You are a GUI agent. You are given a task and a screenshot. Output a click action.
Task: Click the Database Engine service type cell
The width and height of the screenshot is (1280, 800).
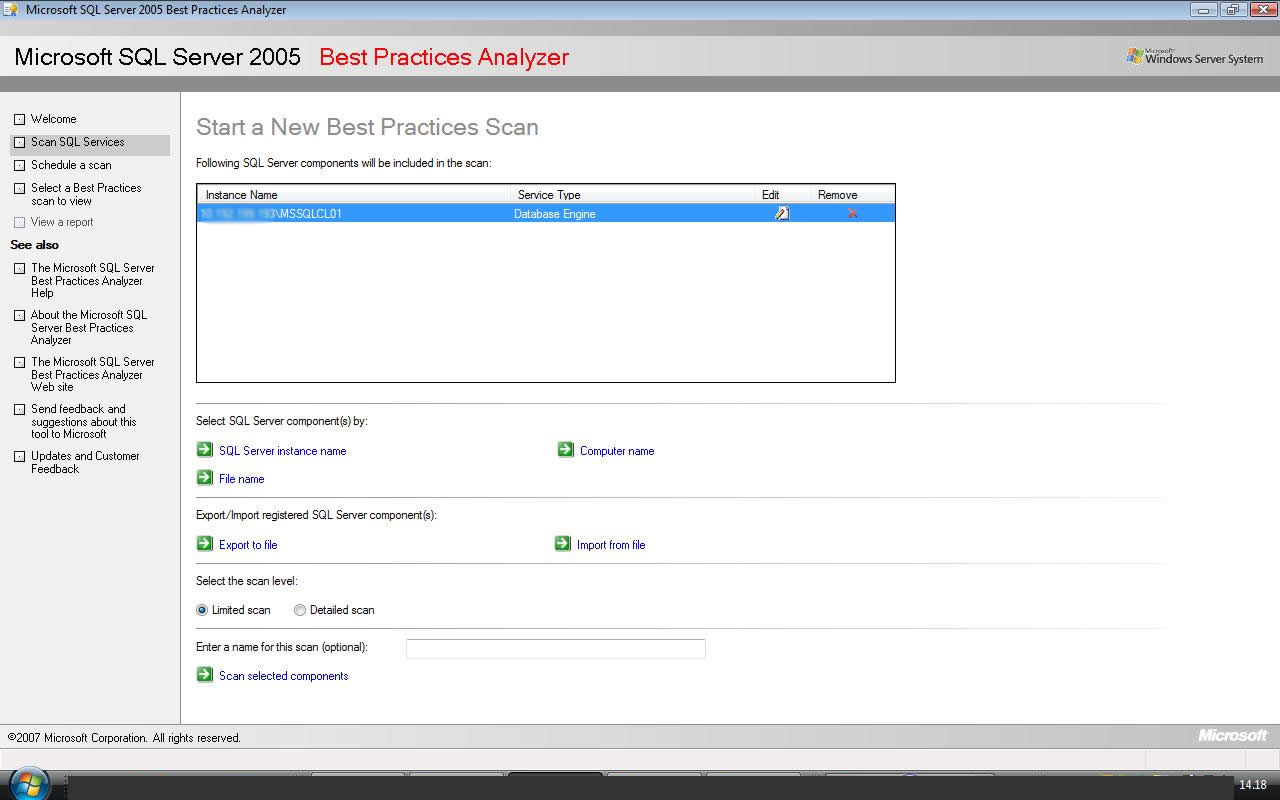(x=554, y=214)
